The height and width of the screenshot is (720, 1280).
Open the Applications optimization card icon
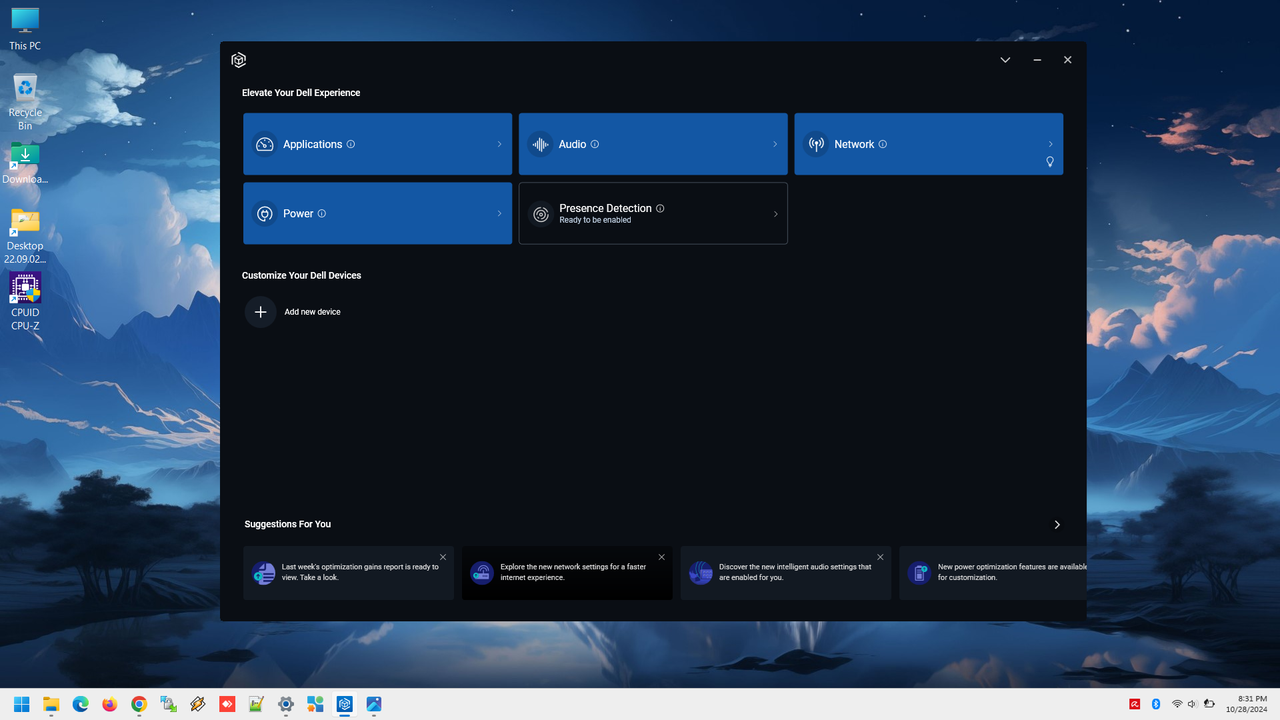(264, 144)
